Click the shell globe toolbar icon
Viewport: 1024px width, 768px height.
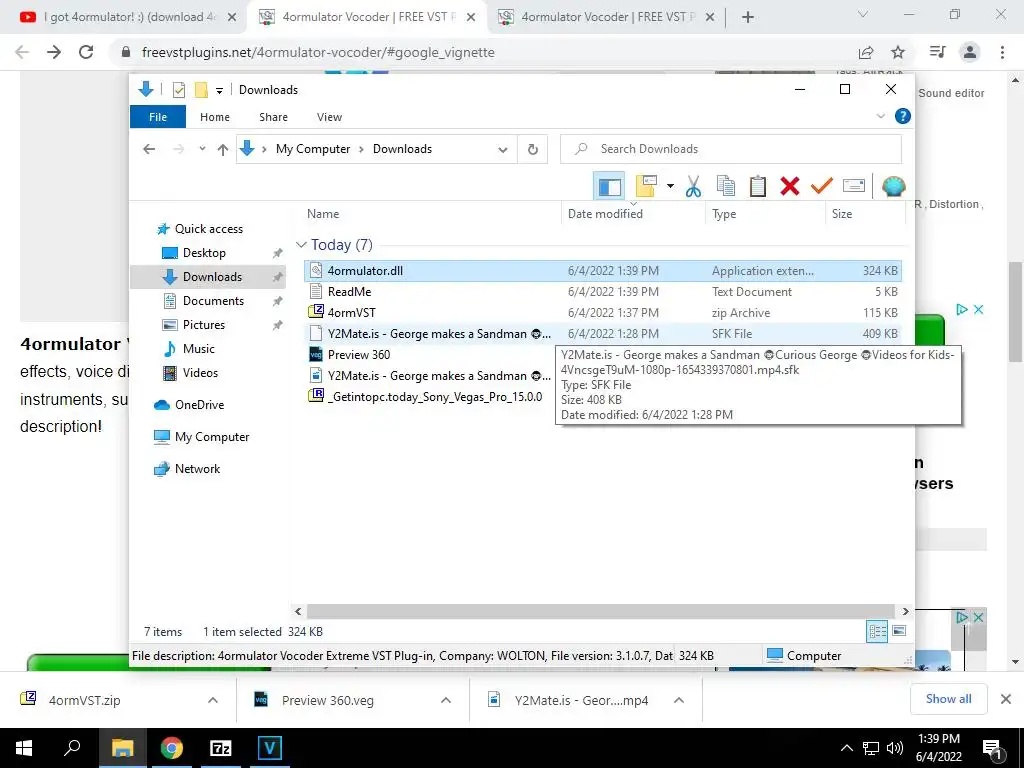[893, 186]
